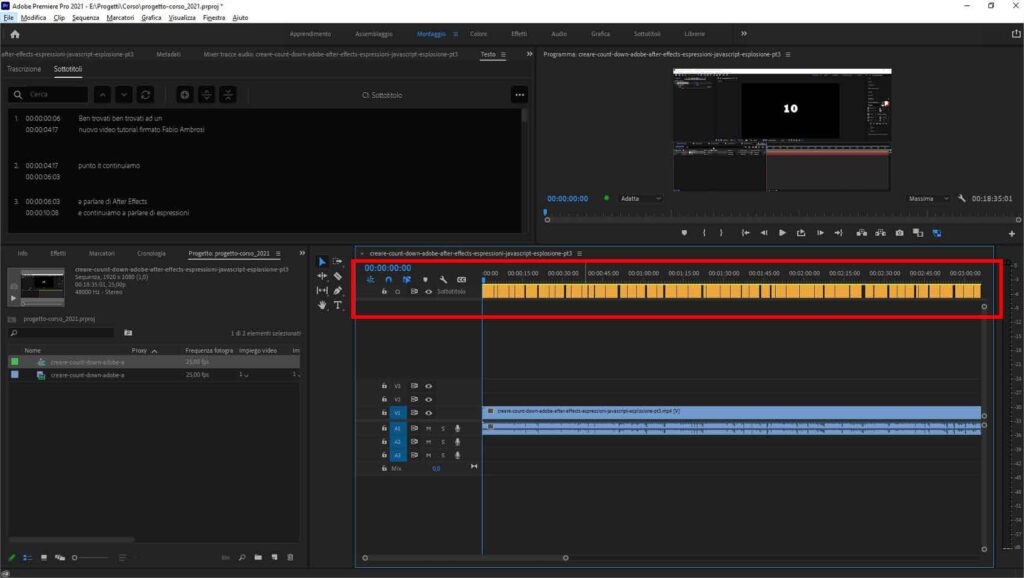Hide video track V1 output eye

tap(427, 412)
